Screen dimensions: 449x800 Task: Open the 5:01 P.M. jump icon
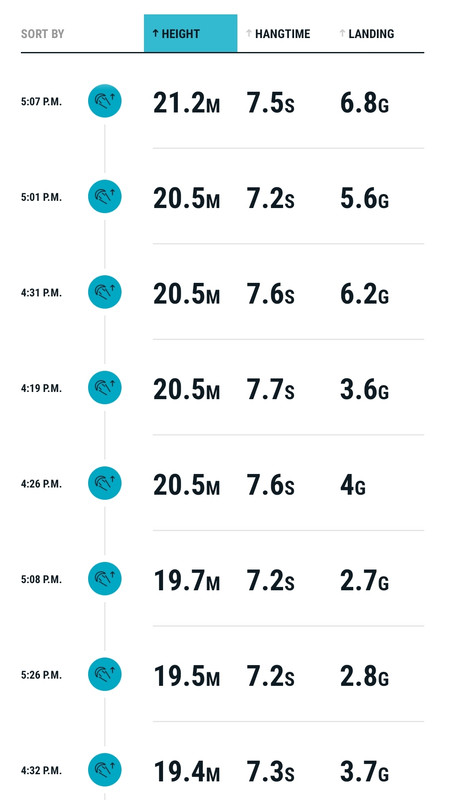105,196
